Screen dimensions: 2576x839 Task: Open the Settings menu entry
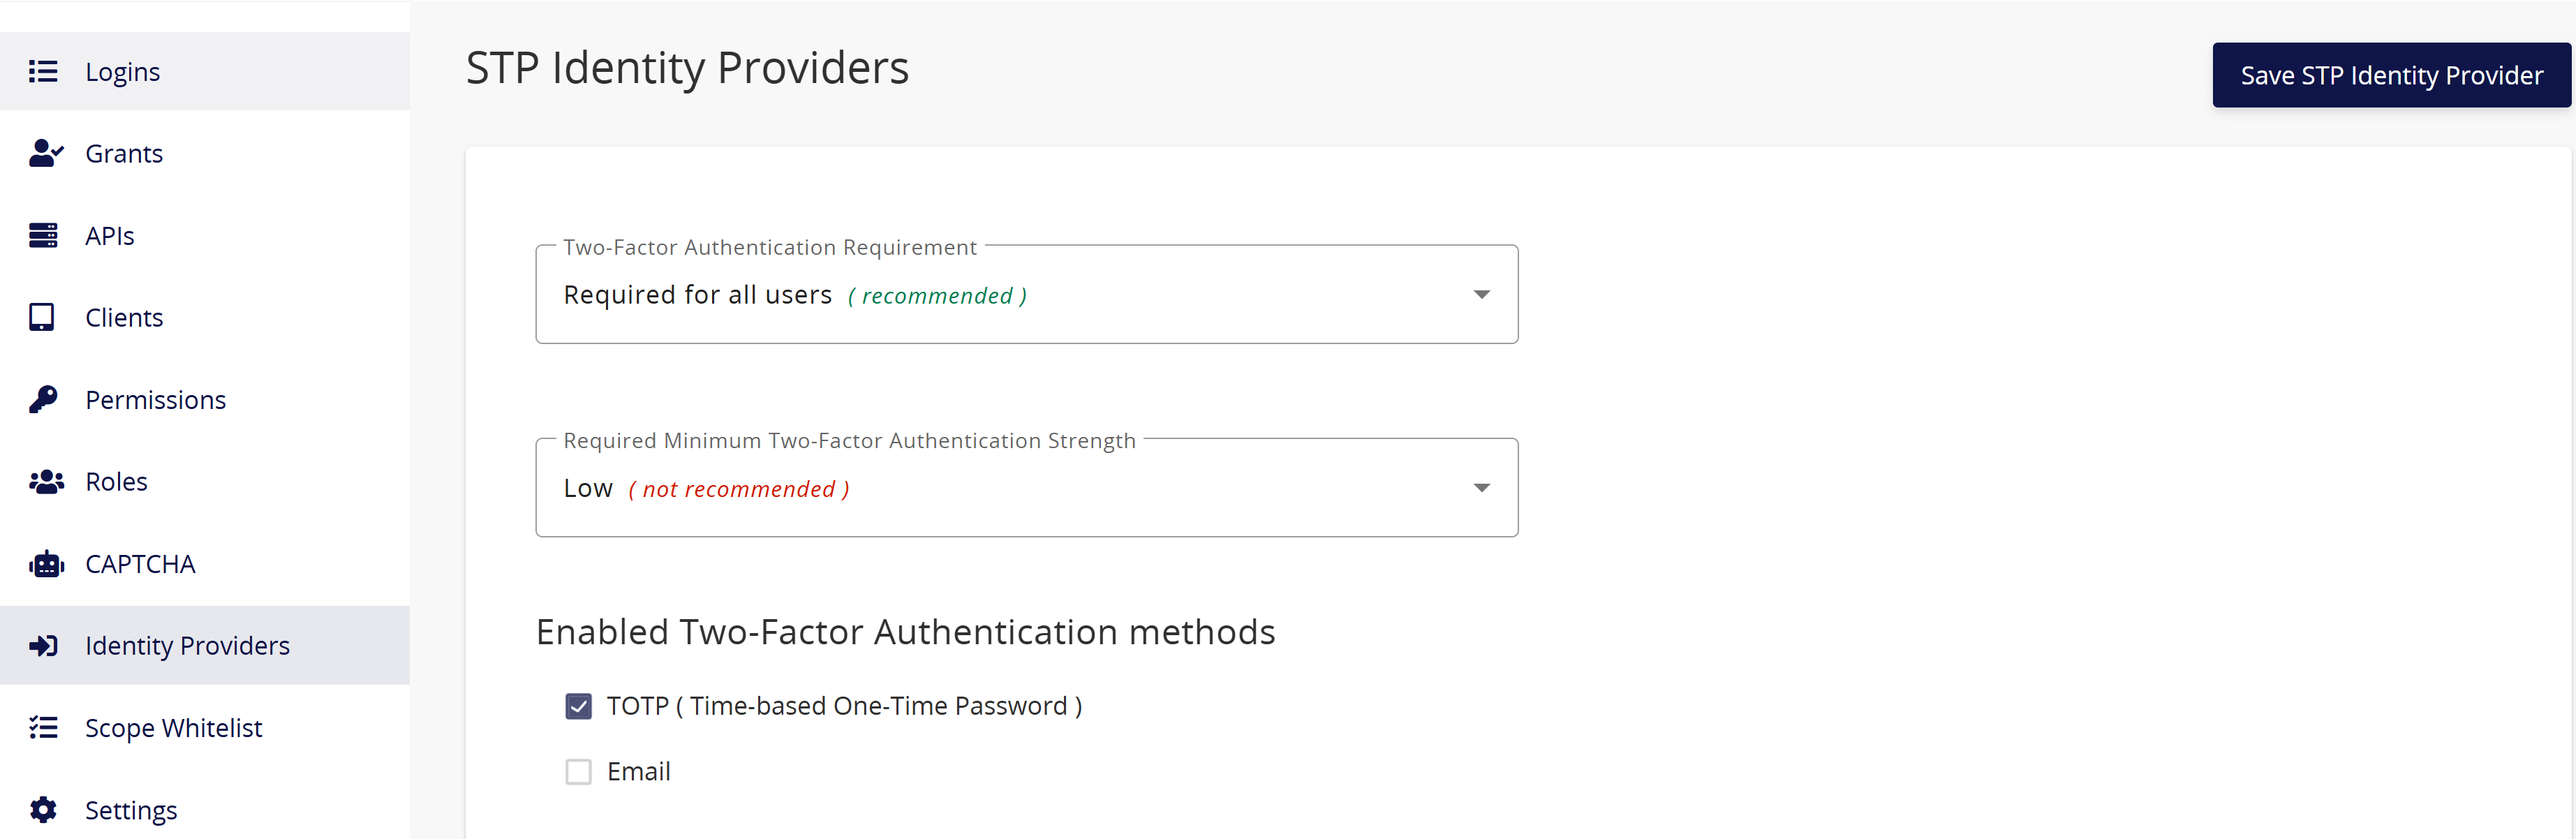[x=205, y=809]
